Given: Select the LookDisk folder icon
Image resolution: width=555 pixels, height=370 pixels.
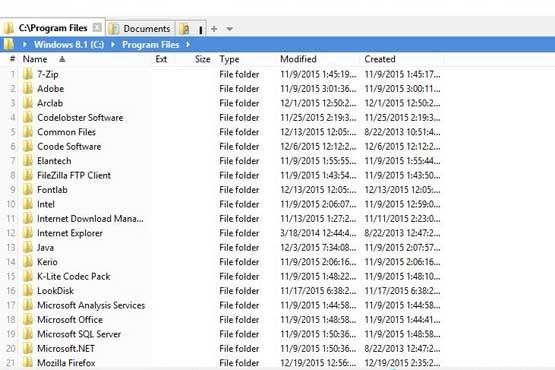Looking at the screenshot, I should pyautogui.click(x=28, y=291).
